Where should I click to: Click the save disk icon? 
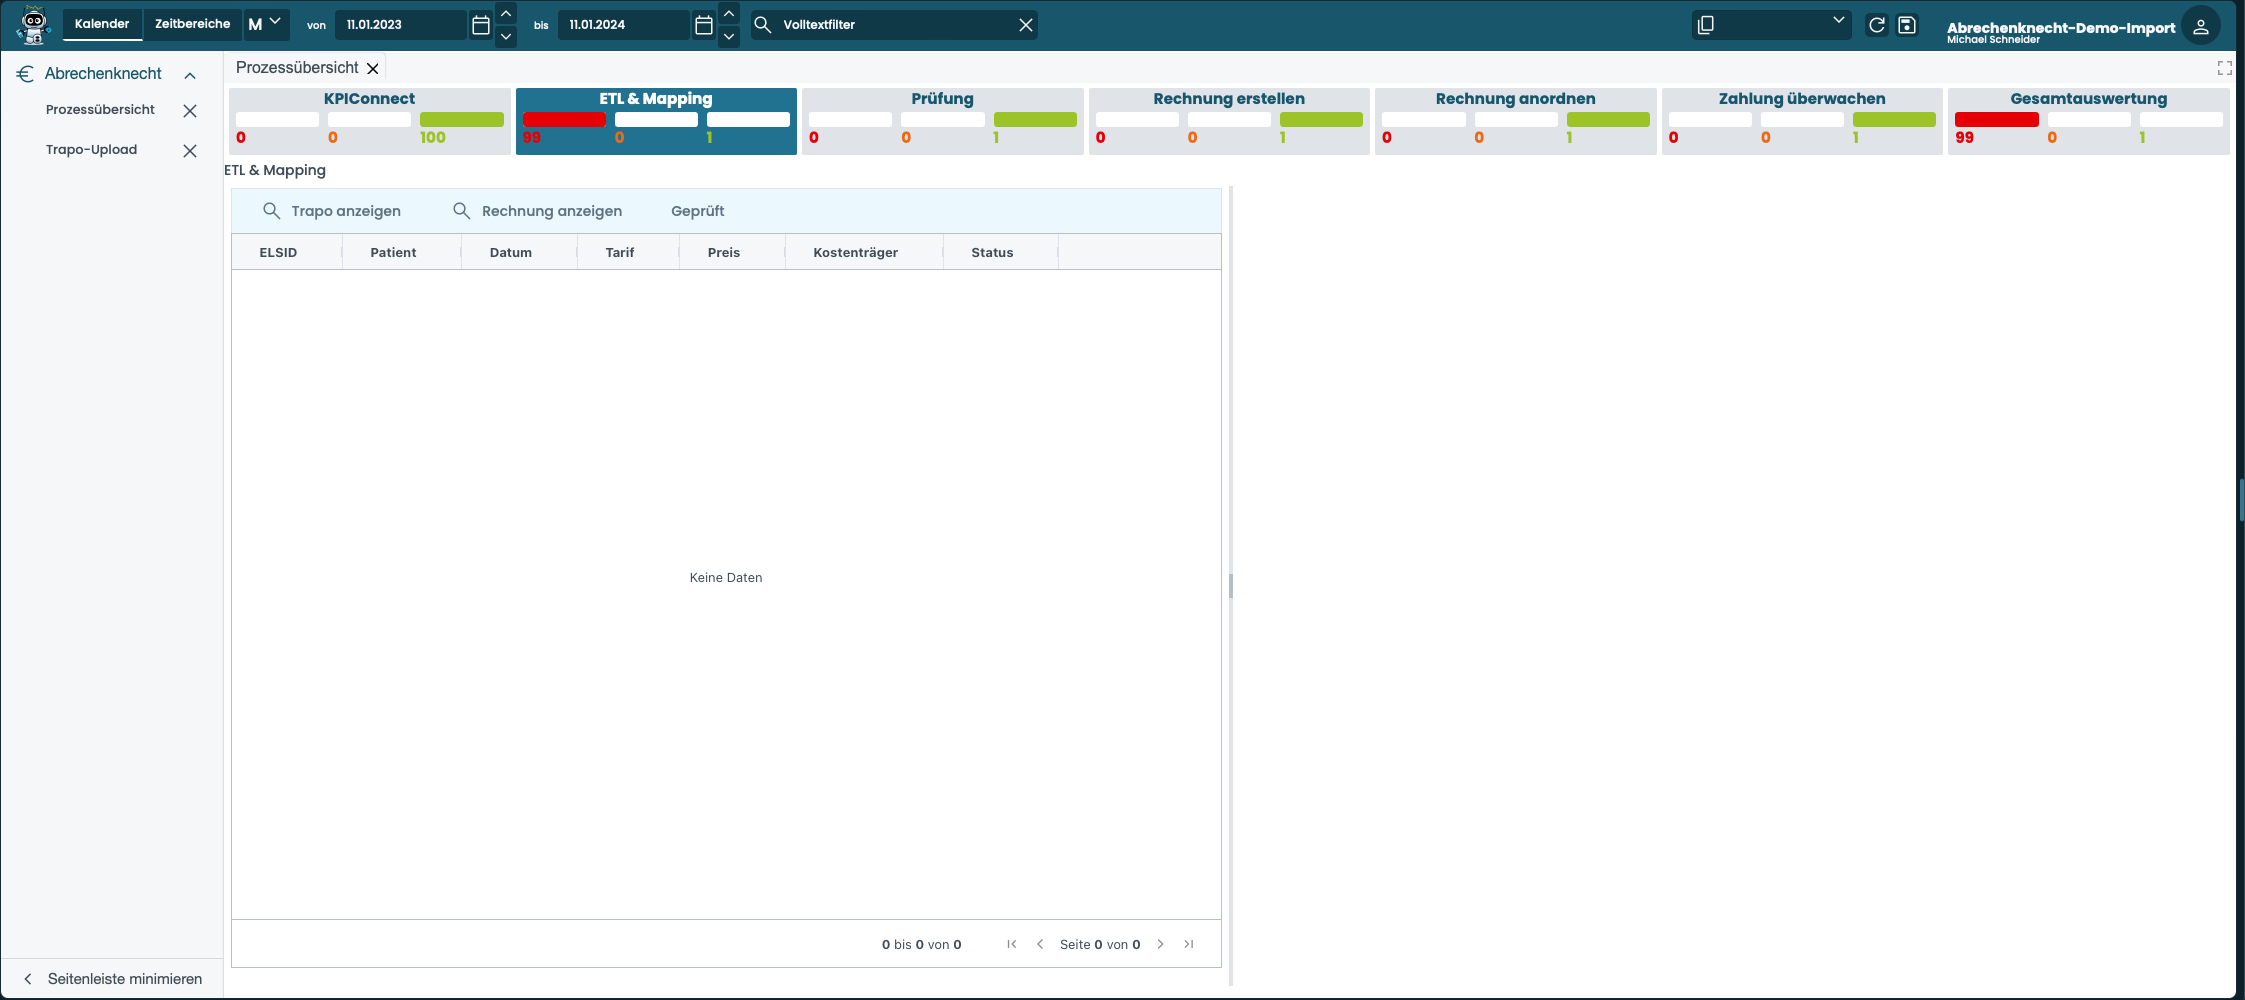coord(1907,25)
